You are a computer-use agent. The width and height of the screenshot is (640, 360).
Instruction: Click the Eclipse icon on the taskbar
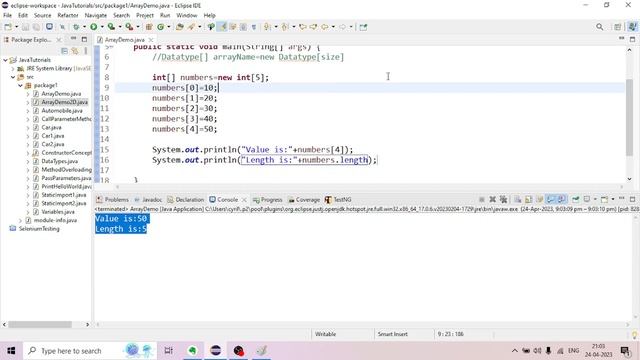[x=216, y=351]
